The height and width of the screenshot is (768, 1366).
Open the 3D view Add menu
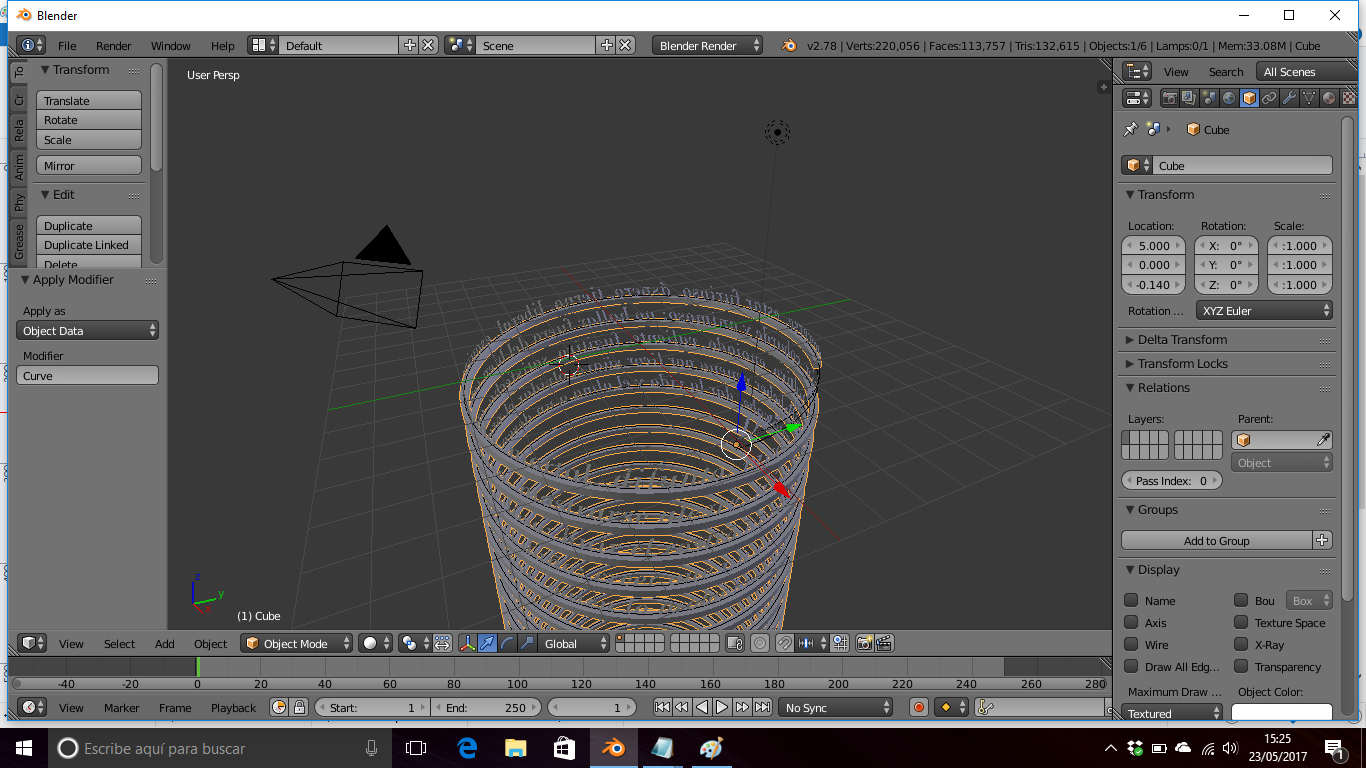pyautogui.click(x=165, y=643)
